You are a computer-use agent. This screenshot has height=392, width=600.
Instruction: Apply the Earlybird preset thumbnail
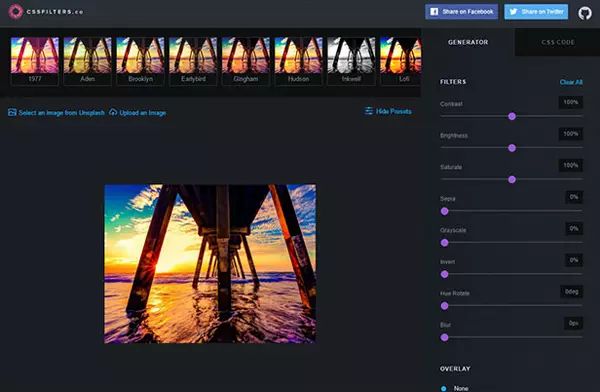[x=193, y=60]
